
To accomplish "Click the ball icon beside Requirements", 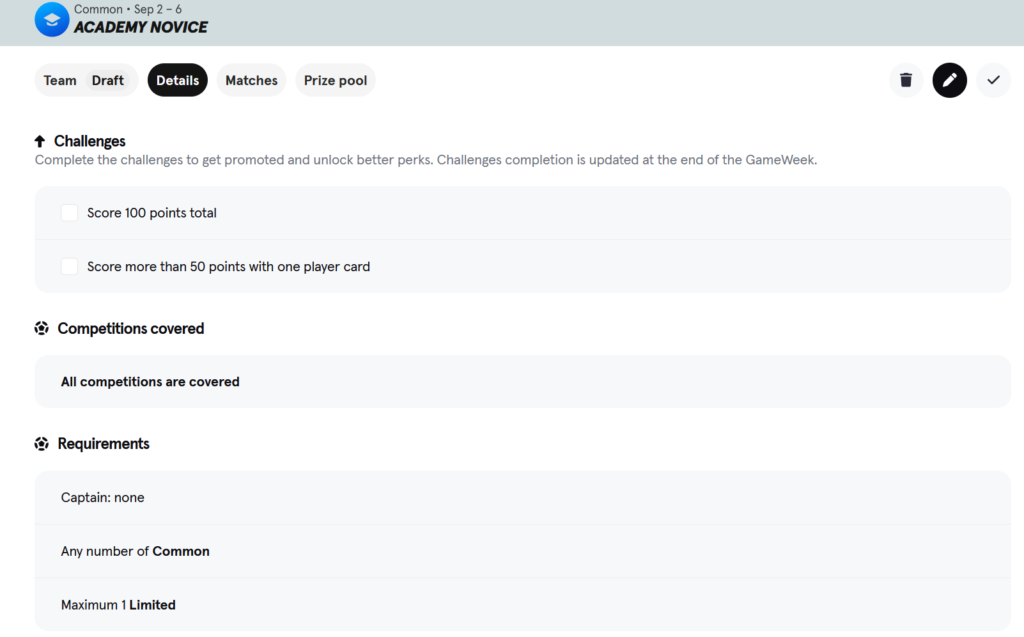I will 42,443.
